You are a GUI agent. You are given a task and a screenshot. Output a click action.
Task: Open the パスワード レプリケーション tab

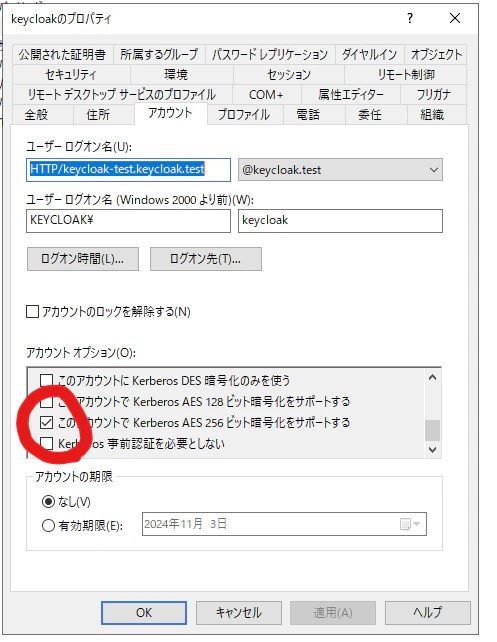[270, 54]
